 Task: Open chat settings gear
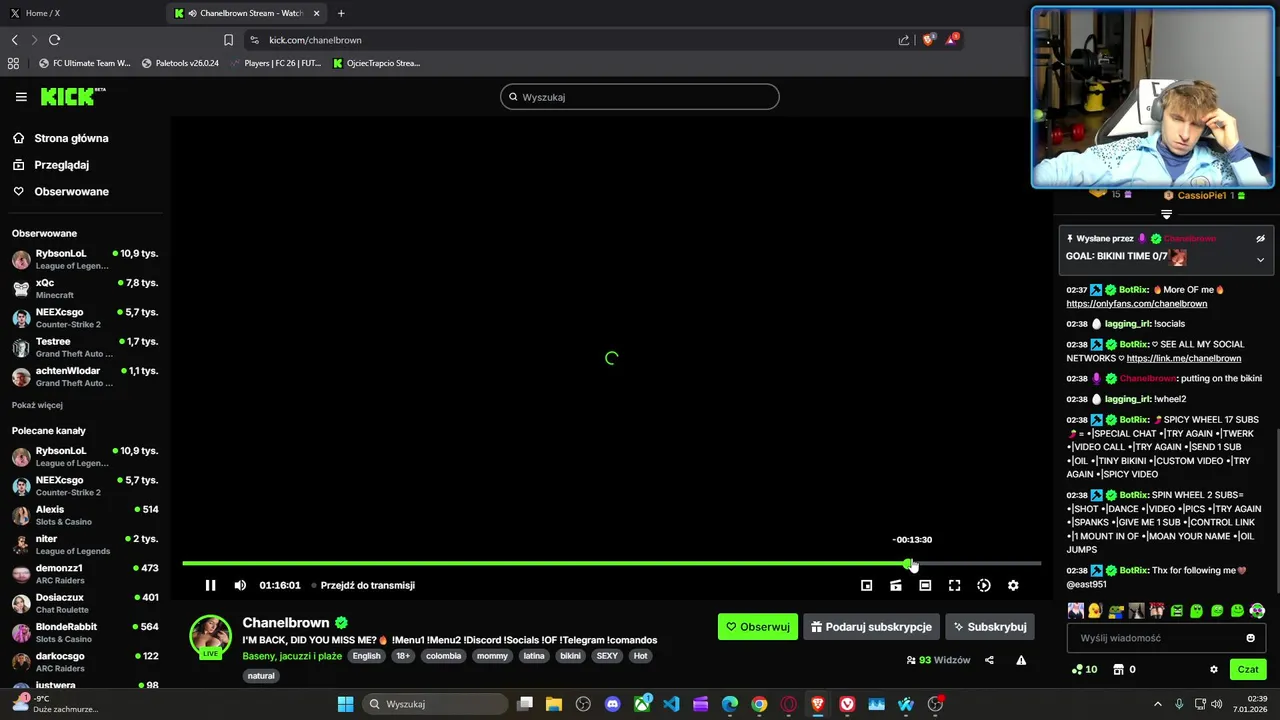[x=1214, y=670]
